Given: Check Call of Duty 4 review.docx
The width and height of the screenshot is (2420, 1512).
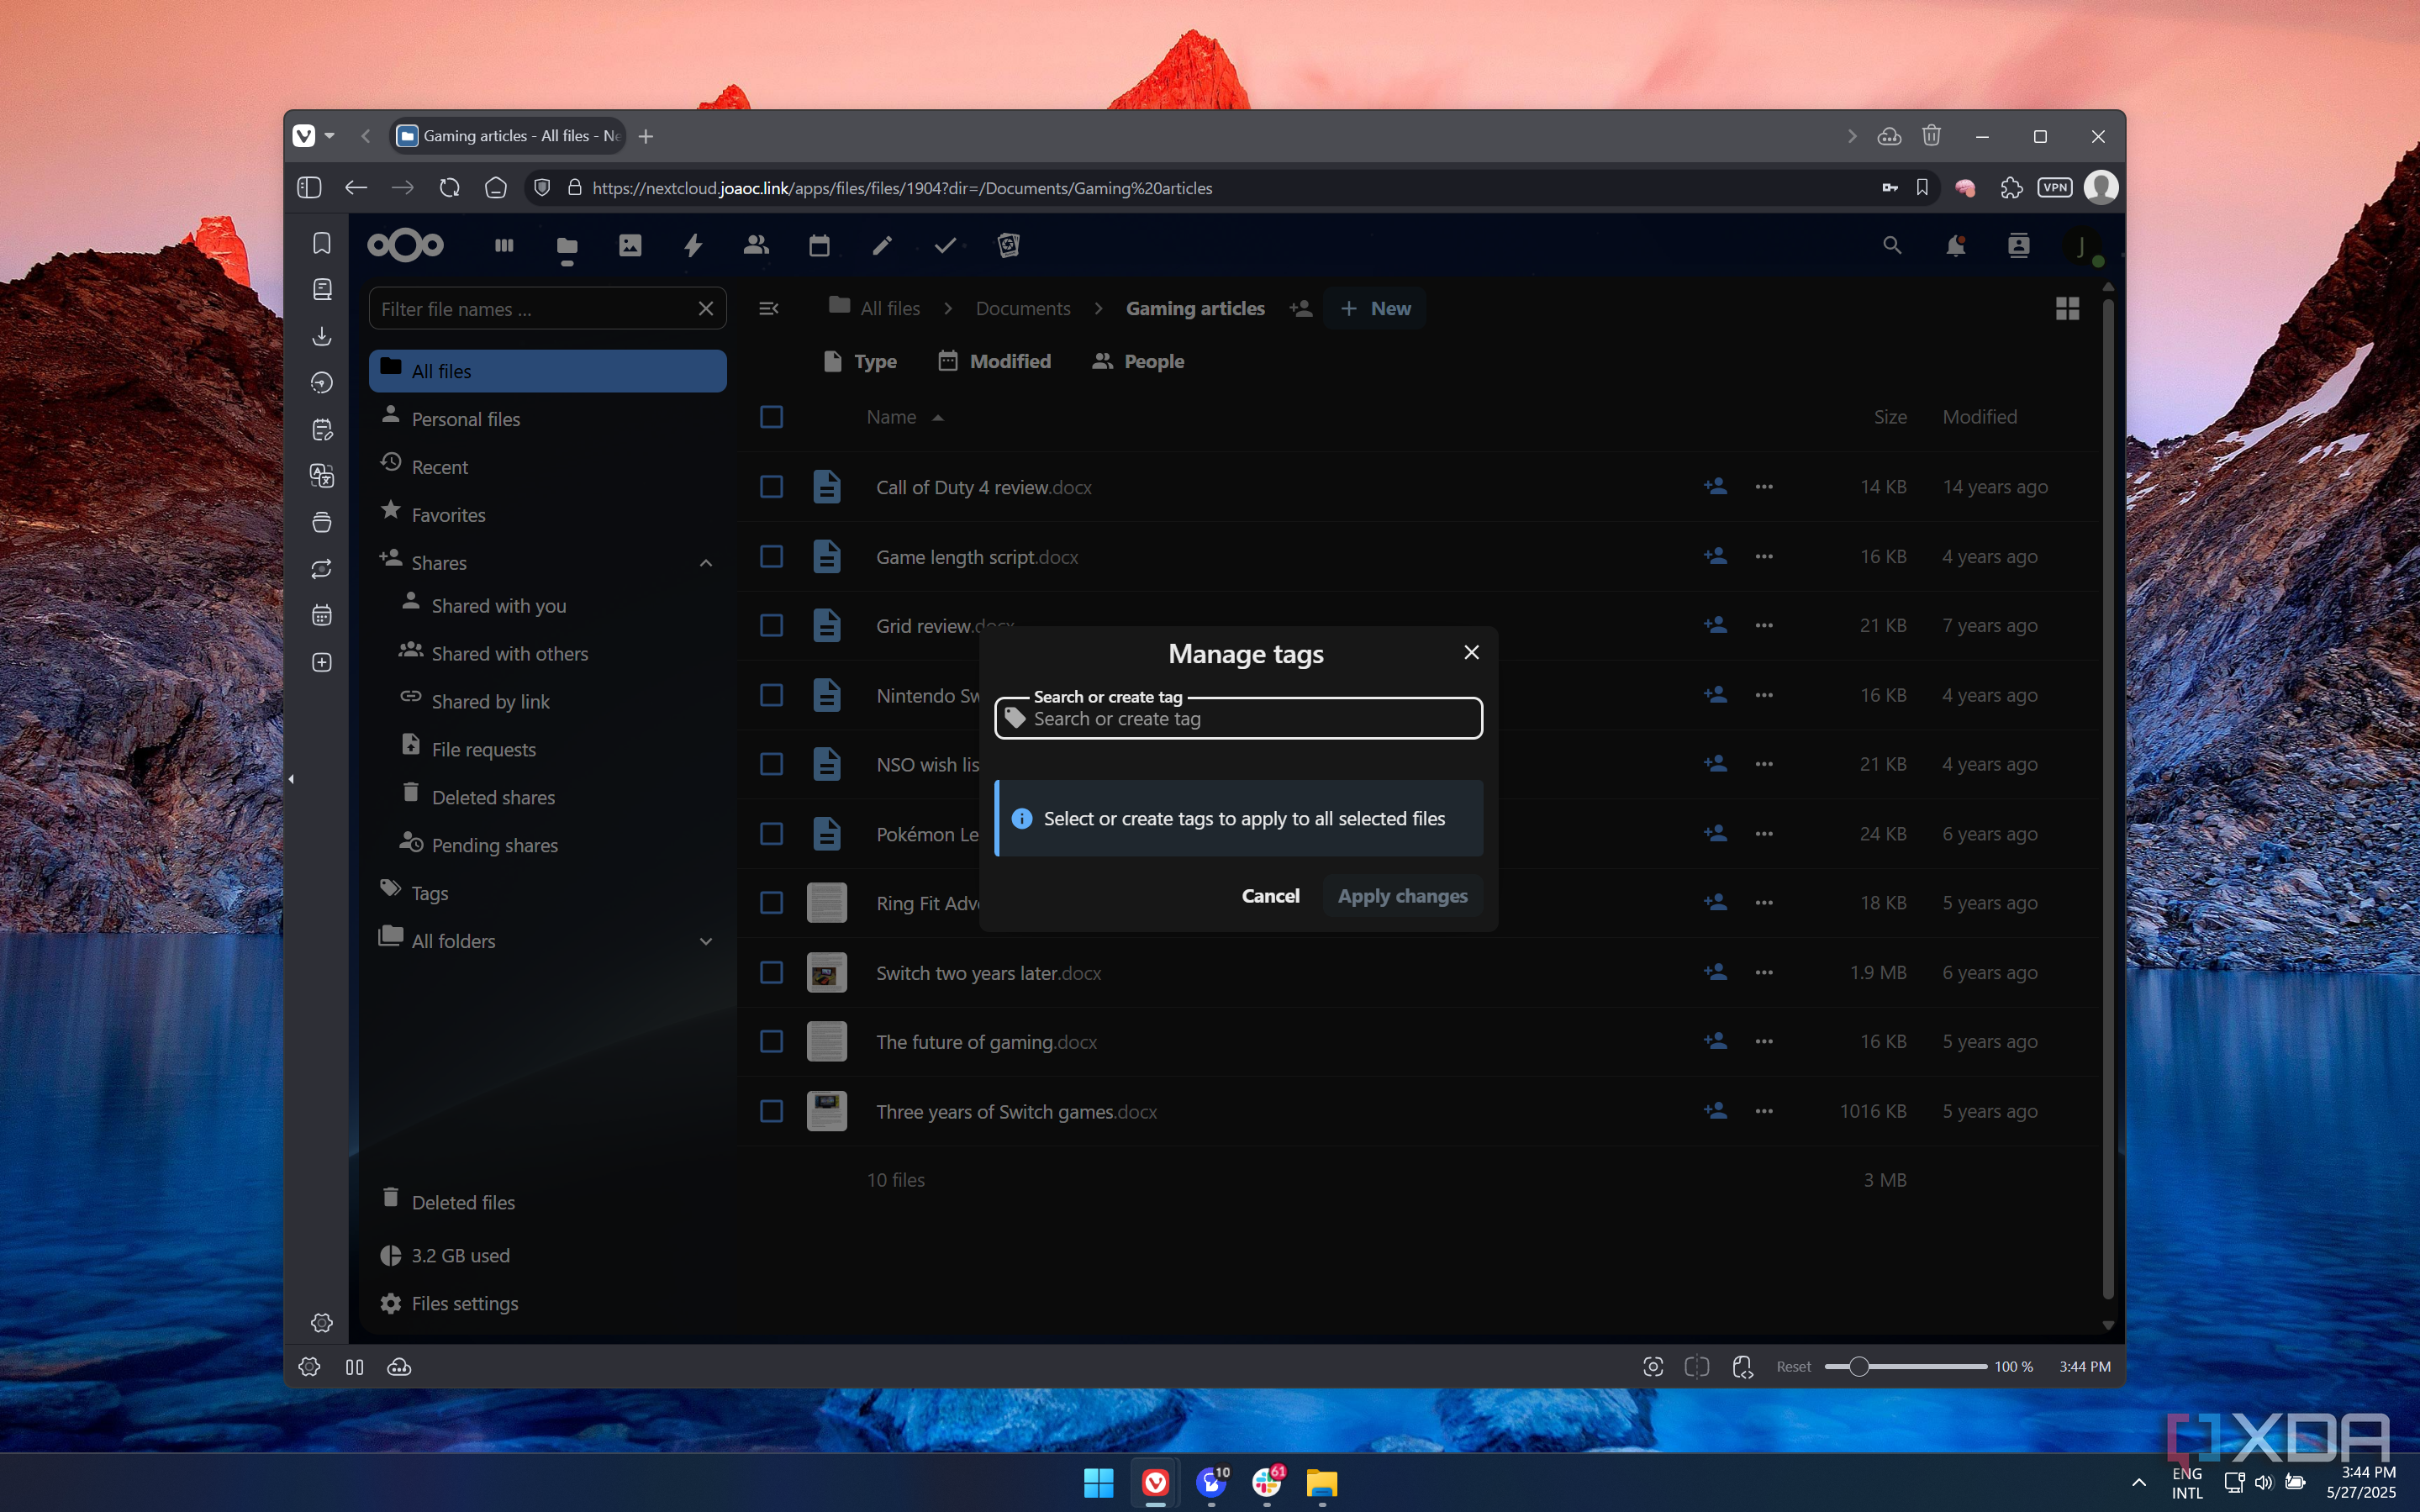Looking at the screenshot, I should pyautogui.click(x=771, y=487).
